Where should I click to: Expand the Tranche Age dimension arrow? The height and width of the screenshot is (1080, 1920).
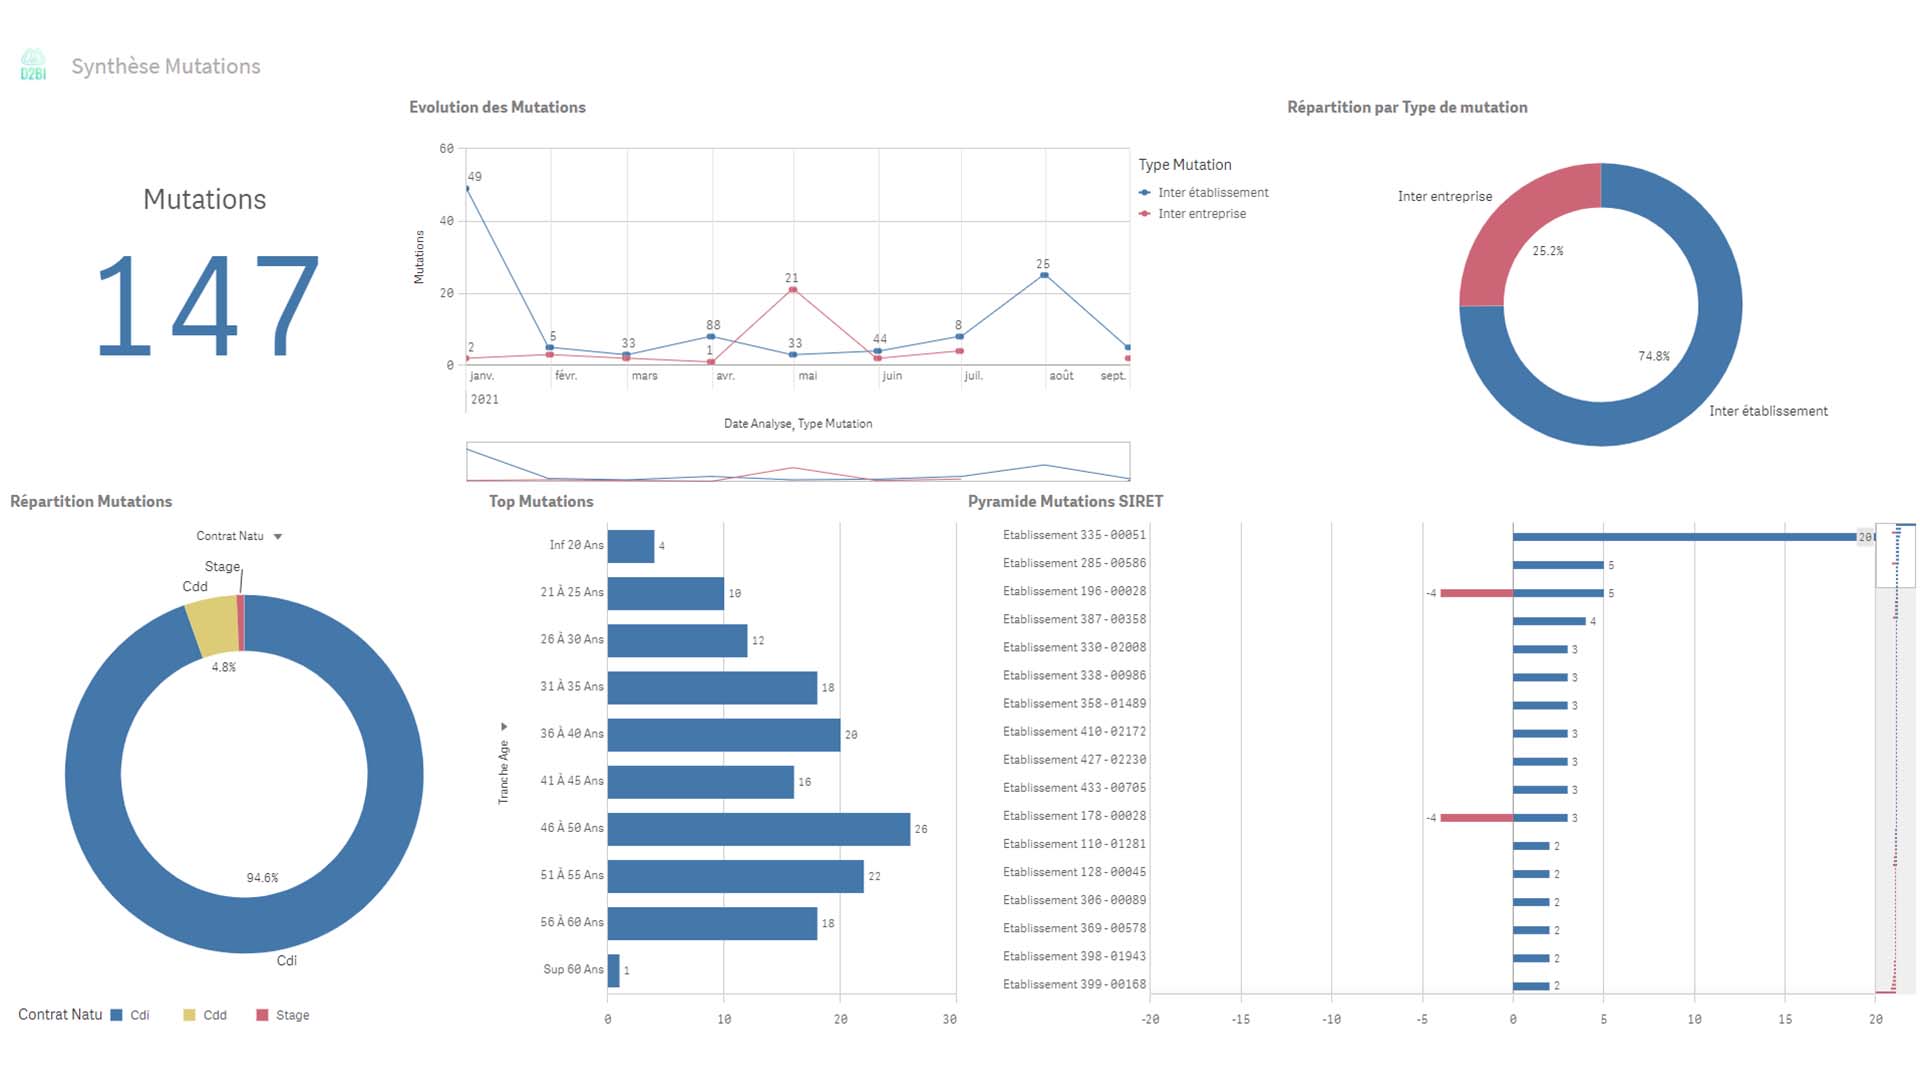[x=504, y=727]
